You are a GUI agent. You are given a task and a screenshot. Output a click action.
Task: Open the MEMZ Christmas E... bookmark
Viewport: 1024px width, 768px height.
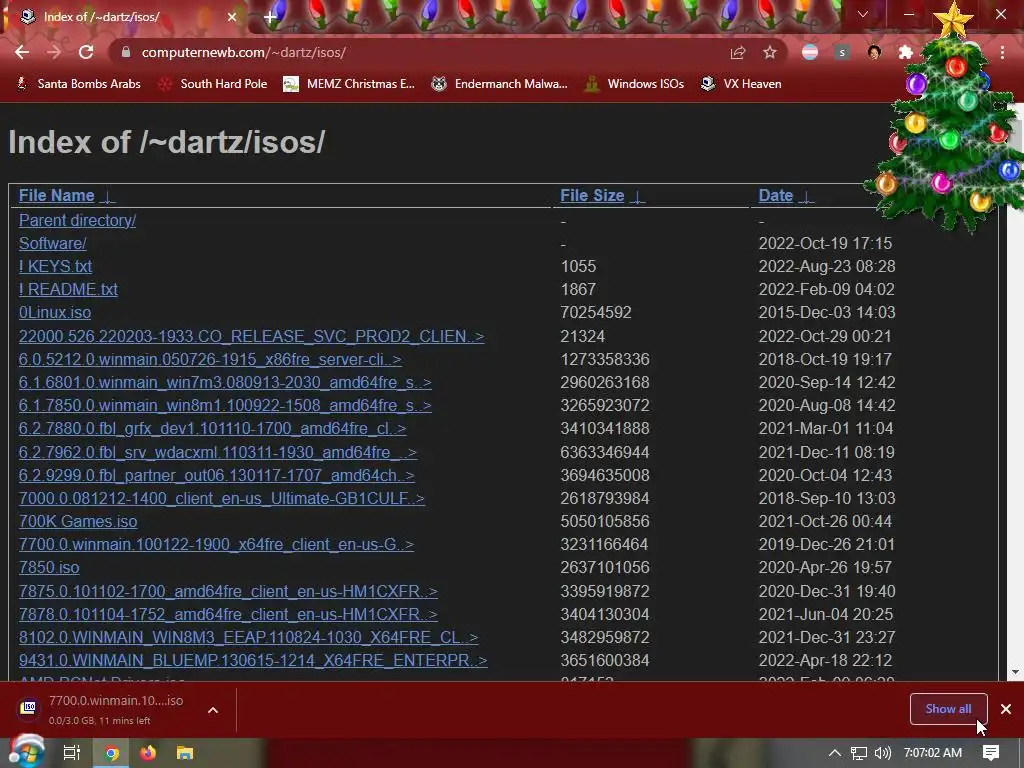[349, 84]
